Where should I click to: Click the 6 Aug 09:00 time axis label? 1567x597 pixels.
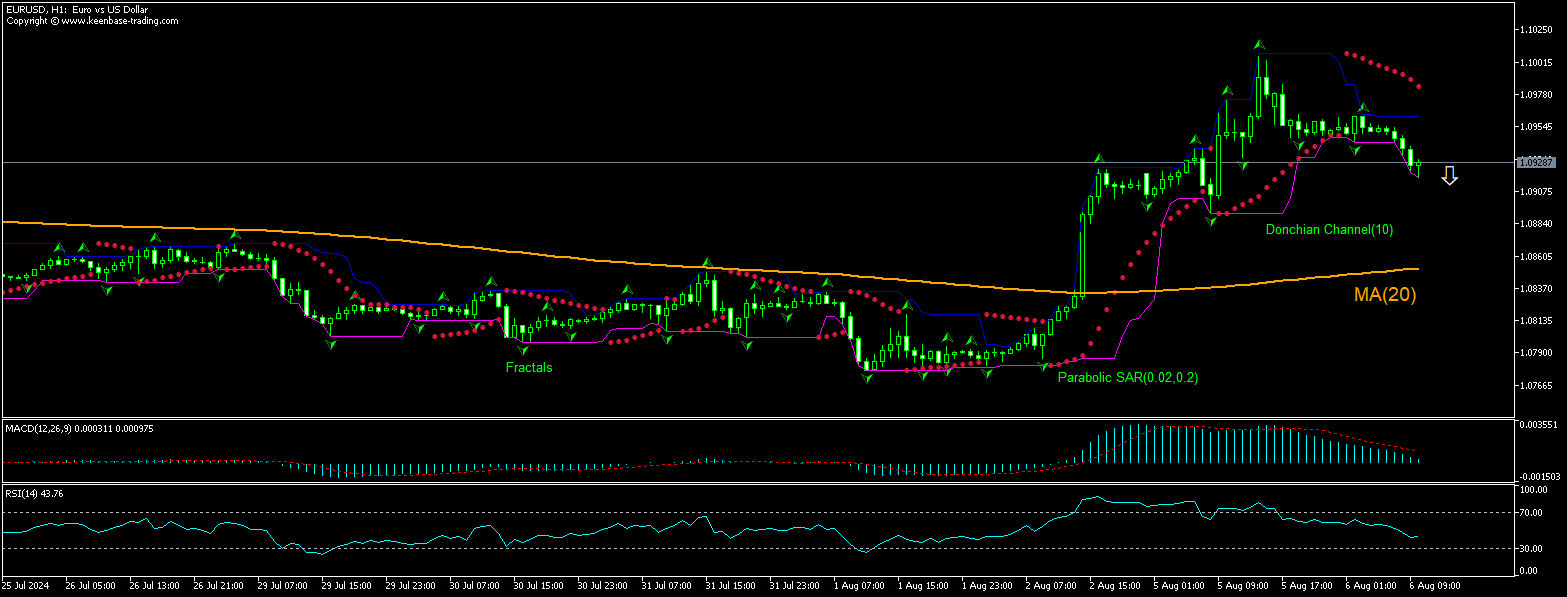pos(1435,585)
